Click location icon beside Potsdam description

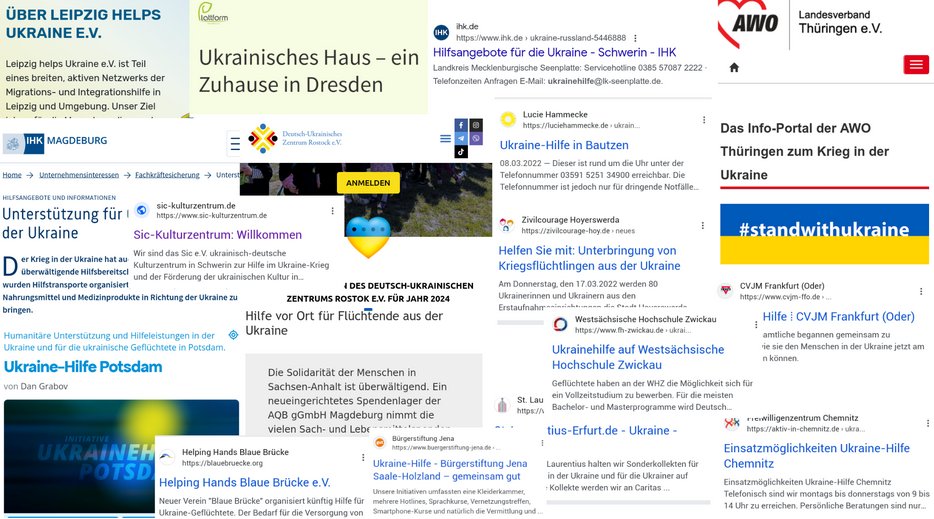(234, 335)
